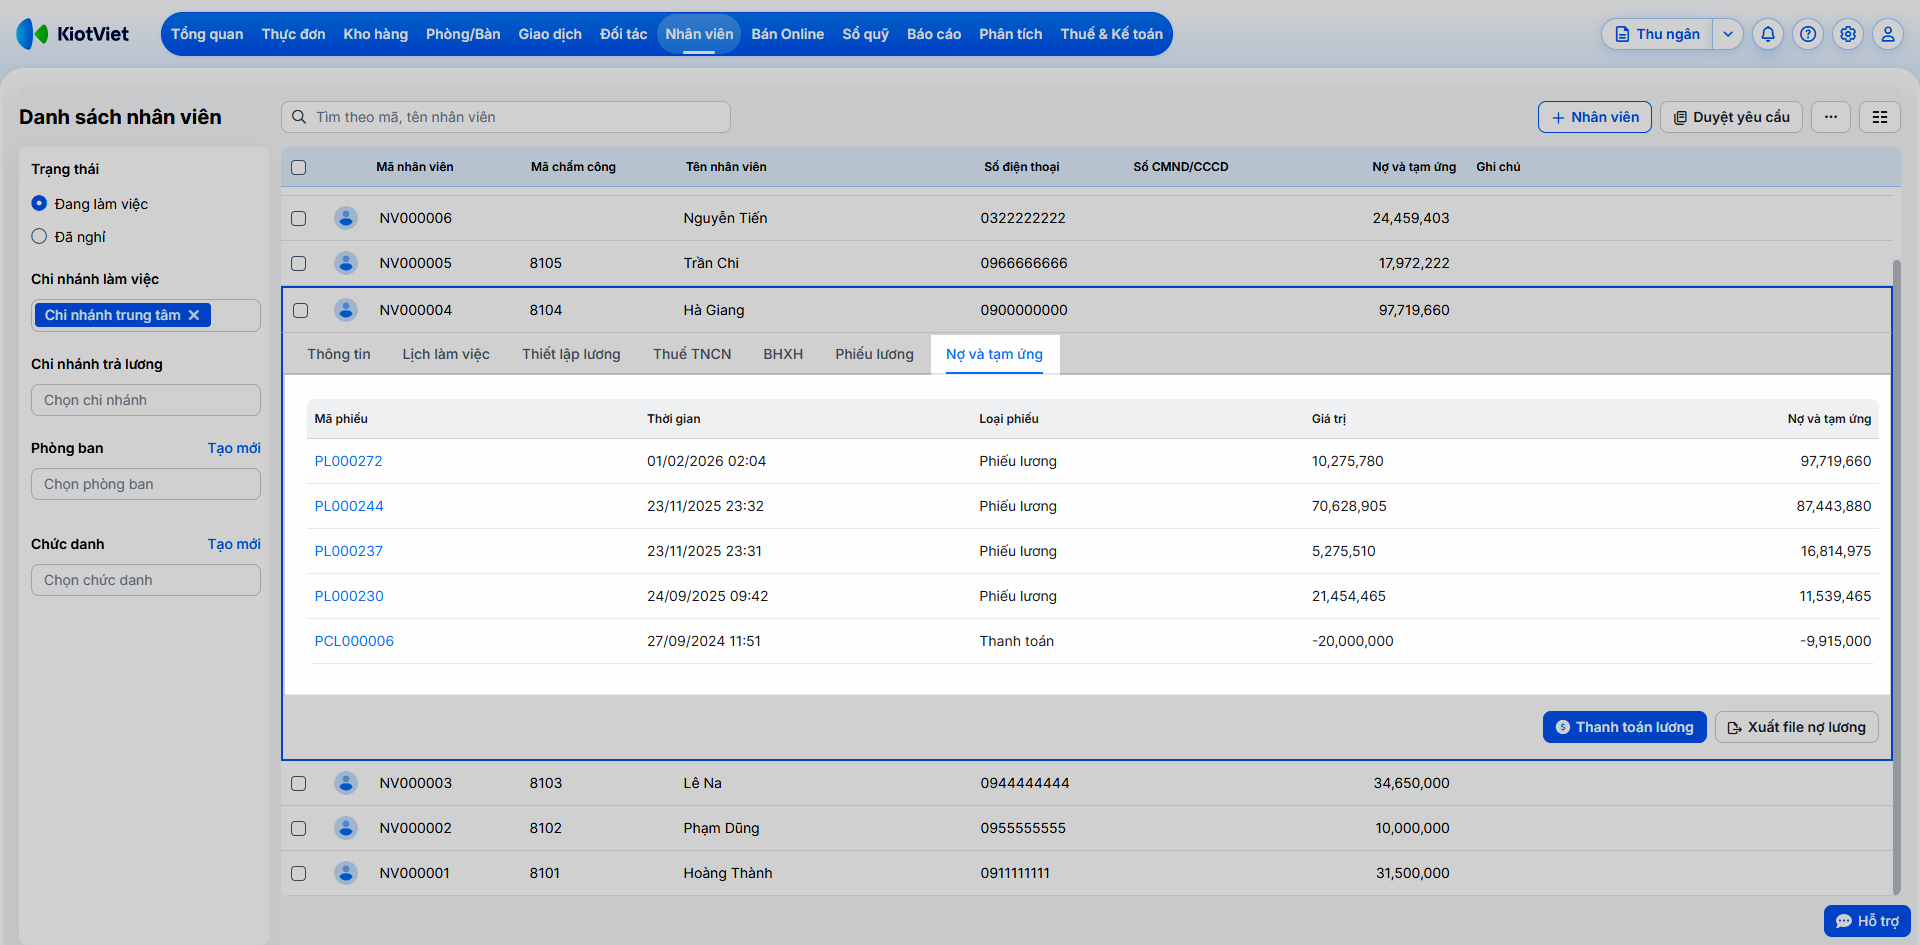The image size is (1920, 945).
Task: Click the add Nhân viên button
Action: point(1595,117)
